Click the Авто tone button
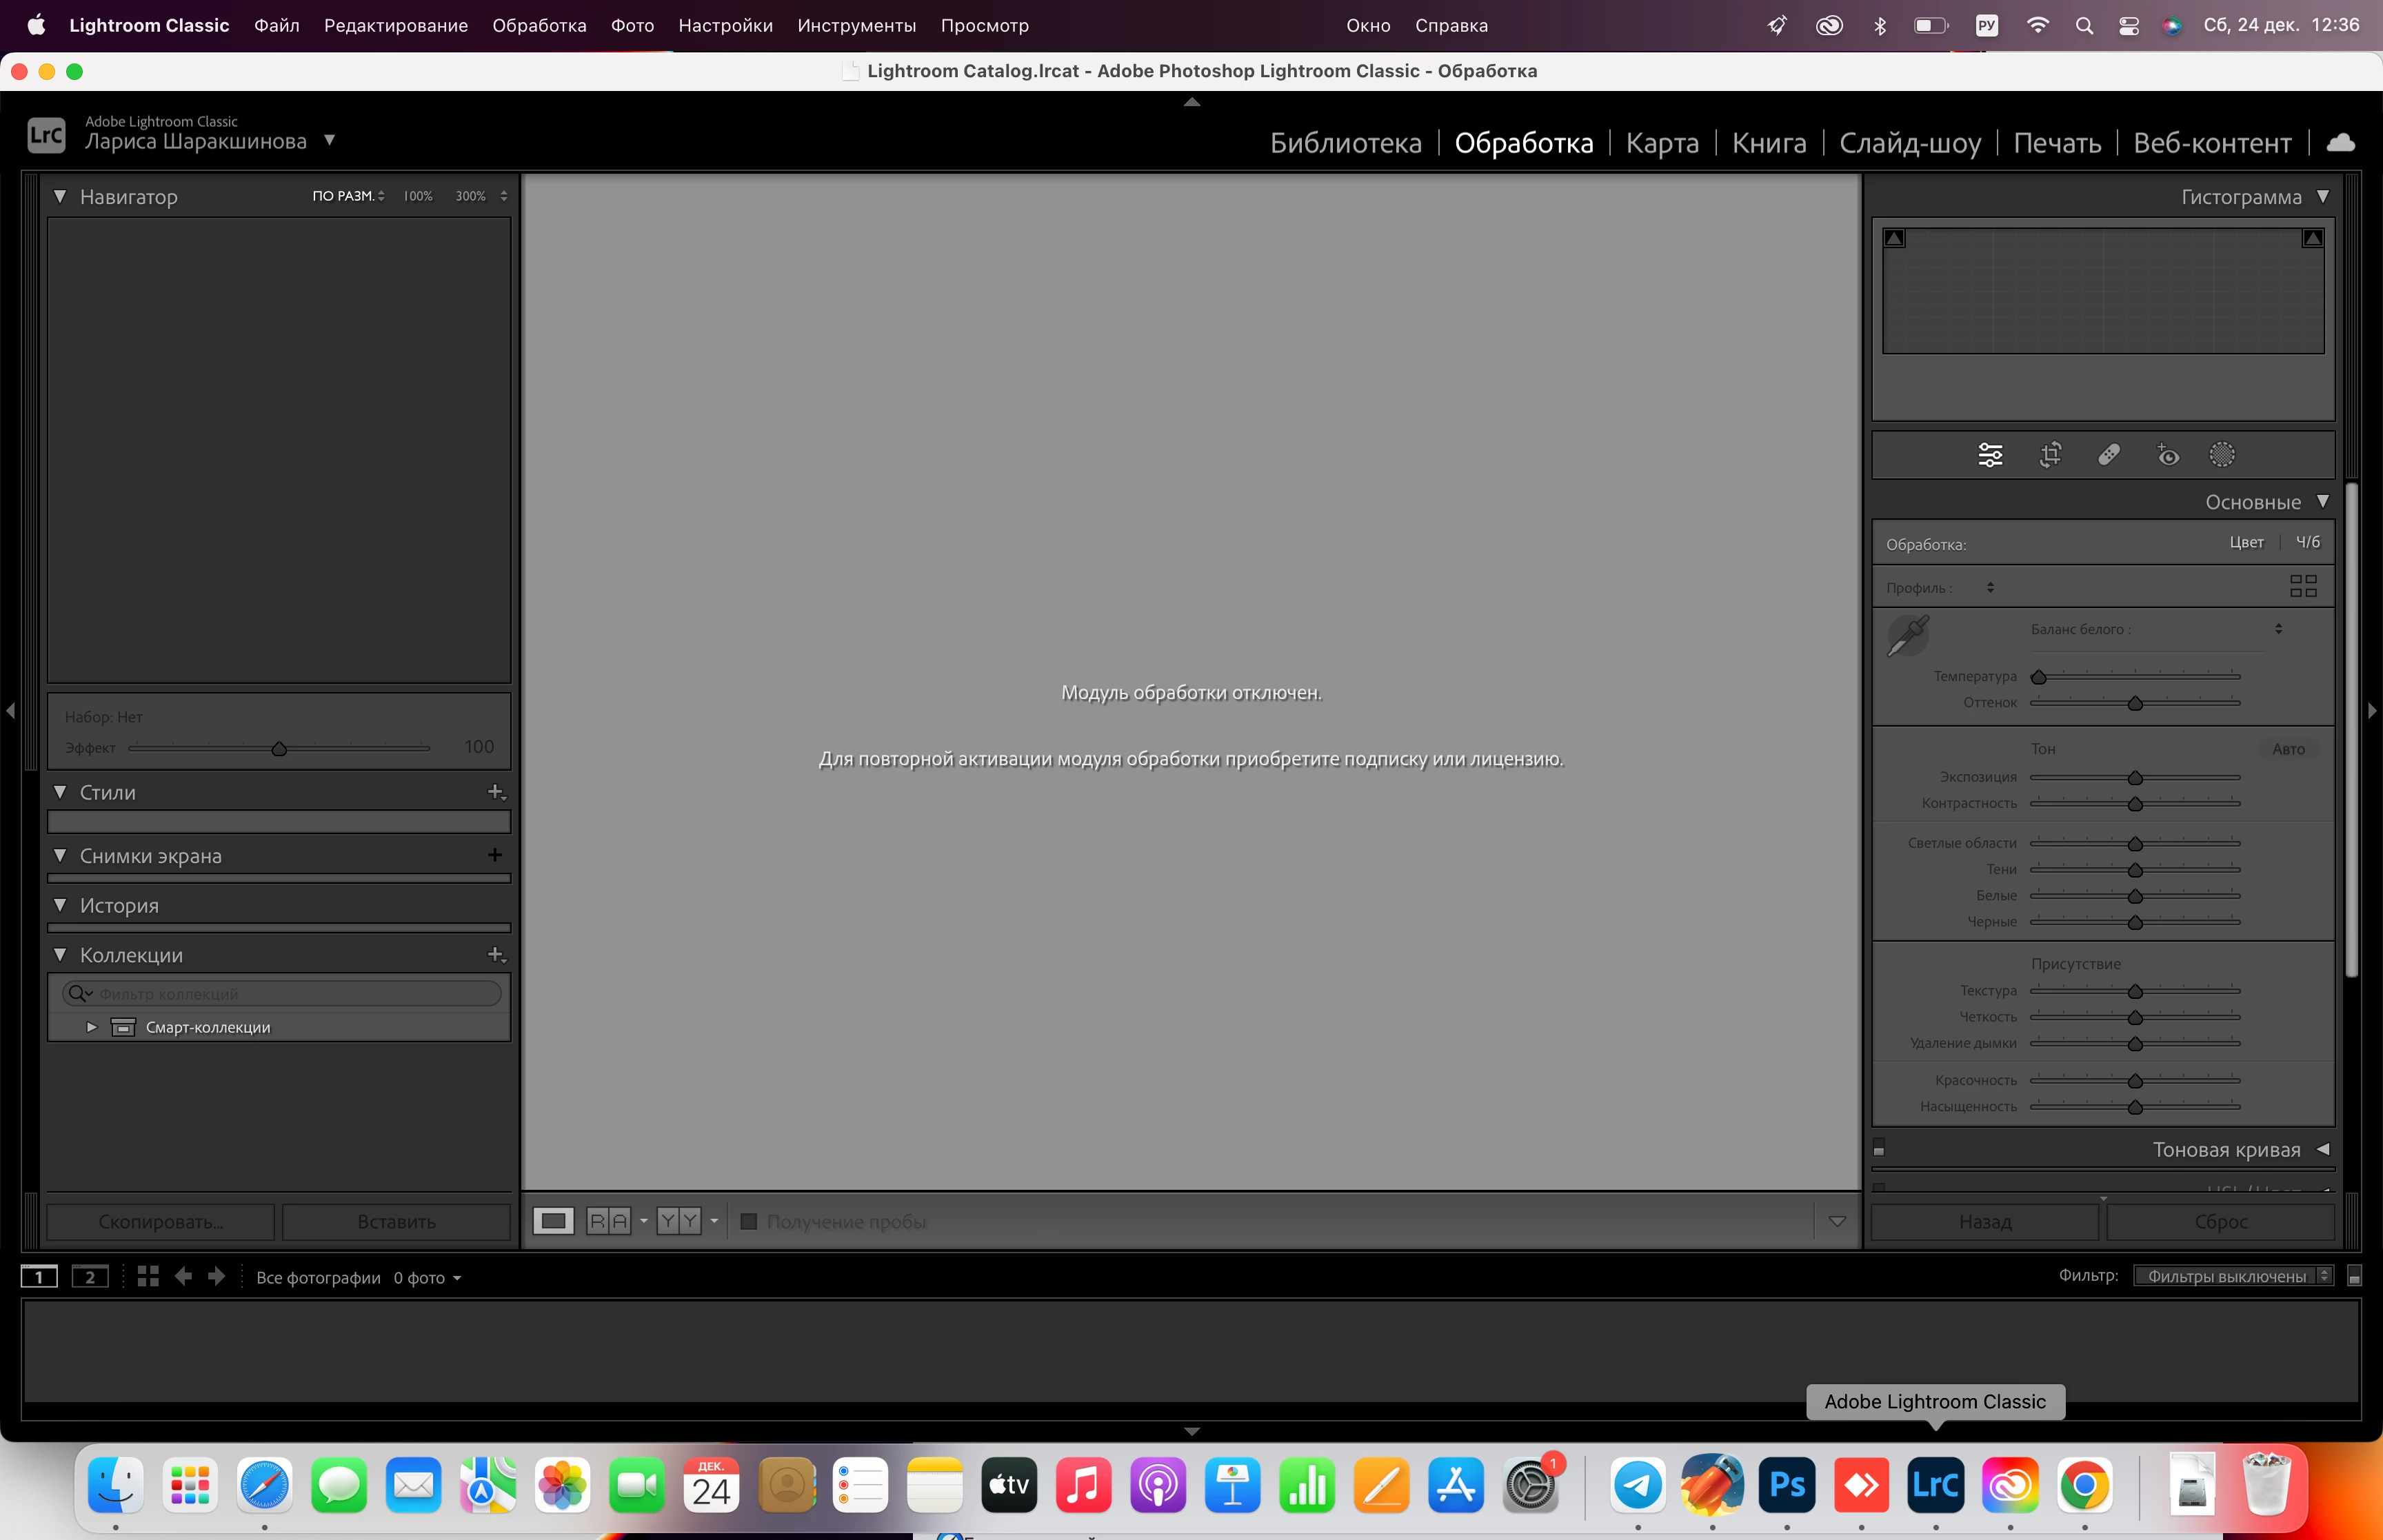 tap(2288, 749)
